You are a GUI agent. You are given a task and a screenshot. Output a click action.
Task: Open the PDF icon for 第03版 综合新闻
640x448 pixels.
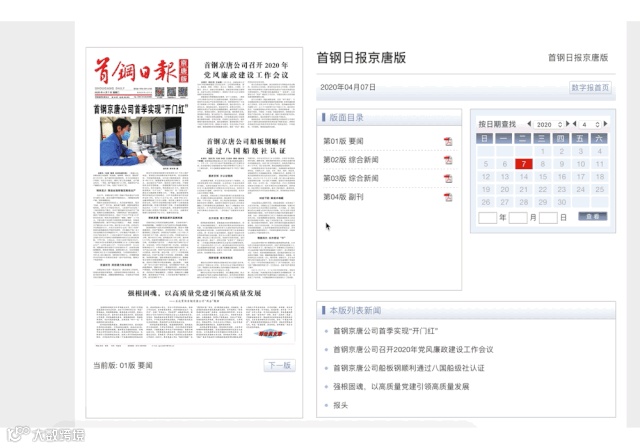tap(448, 179)
